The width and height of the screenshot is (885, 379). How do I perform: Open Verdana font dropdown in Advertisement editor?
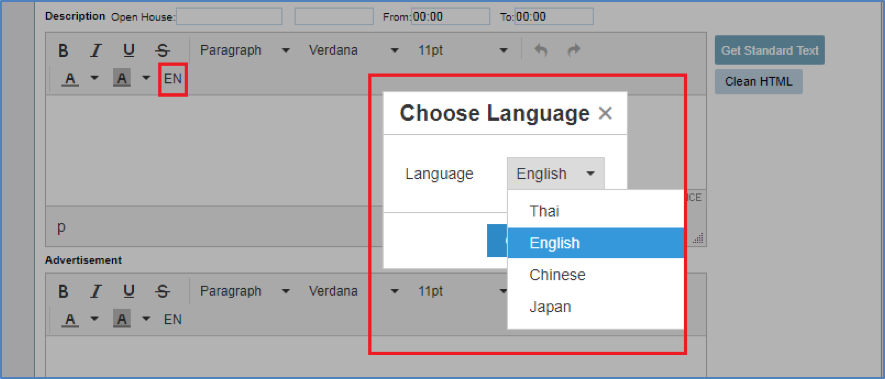(x=353, y=291)
